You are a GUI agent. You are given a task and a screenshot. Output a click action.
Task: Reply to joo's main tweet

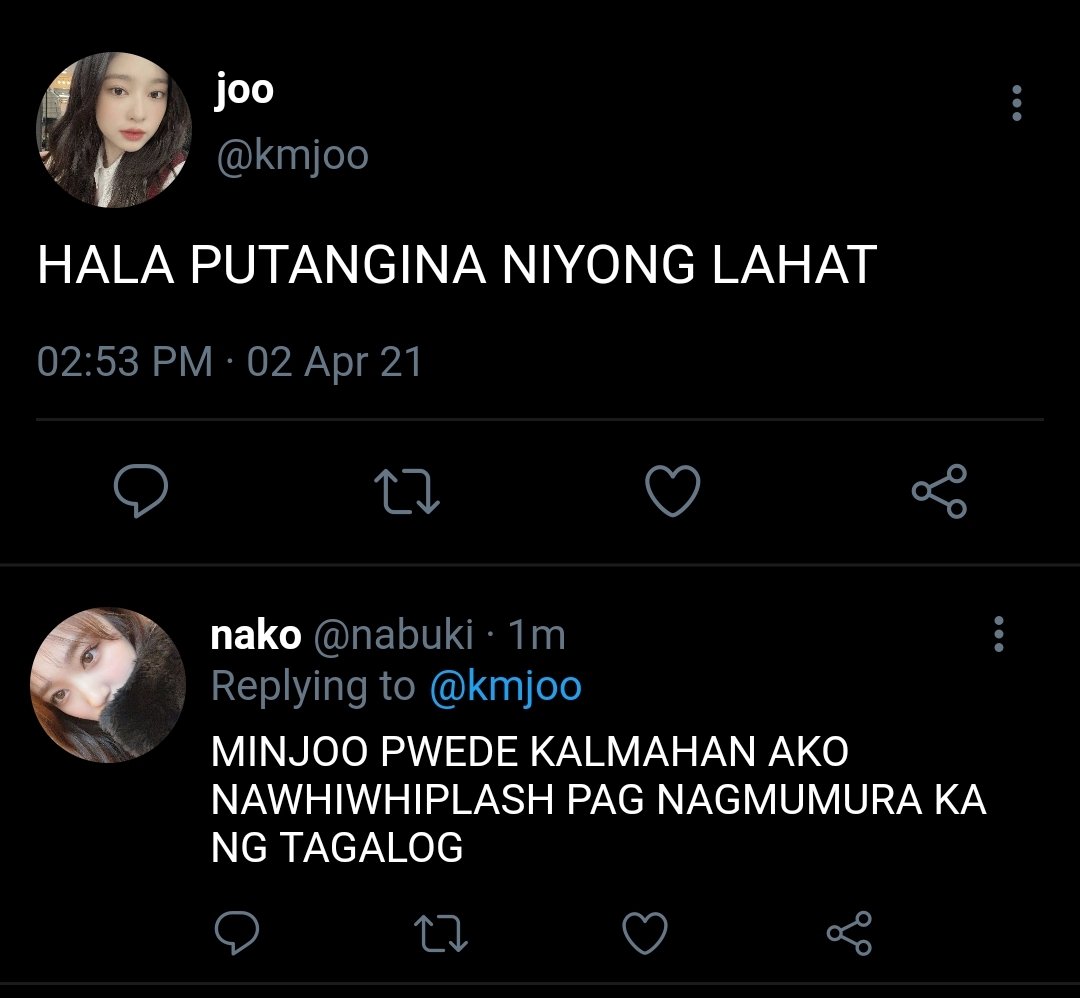pos(141,490)
